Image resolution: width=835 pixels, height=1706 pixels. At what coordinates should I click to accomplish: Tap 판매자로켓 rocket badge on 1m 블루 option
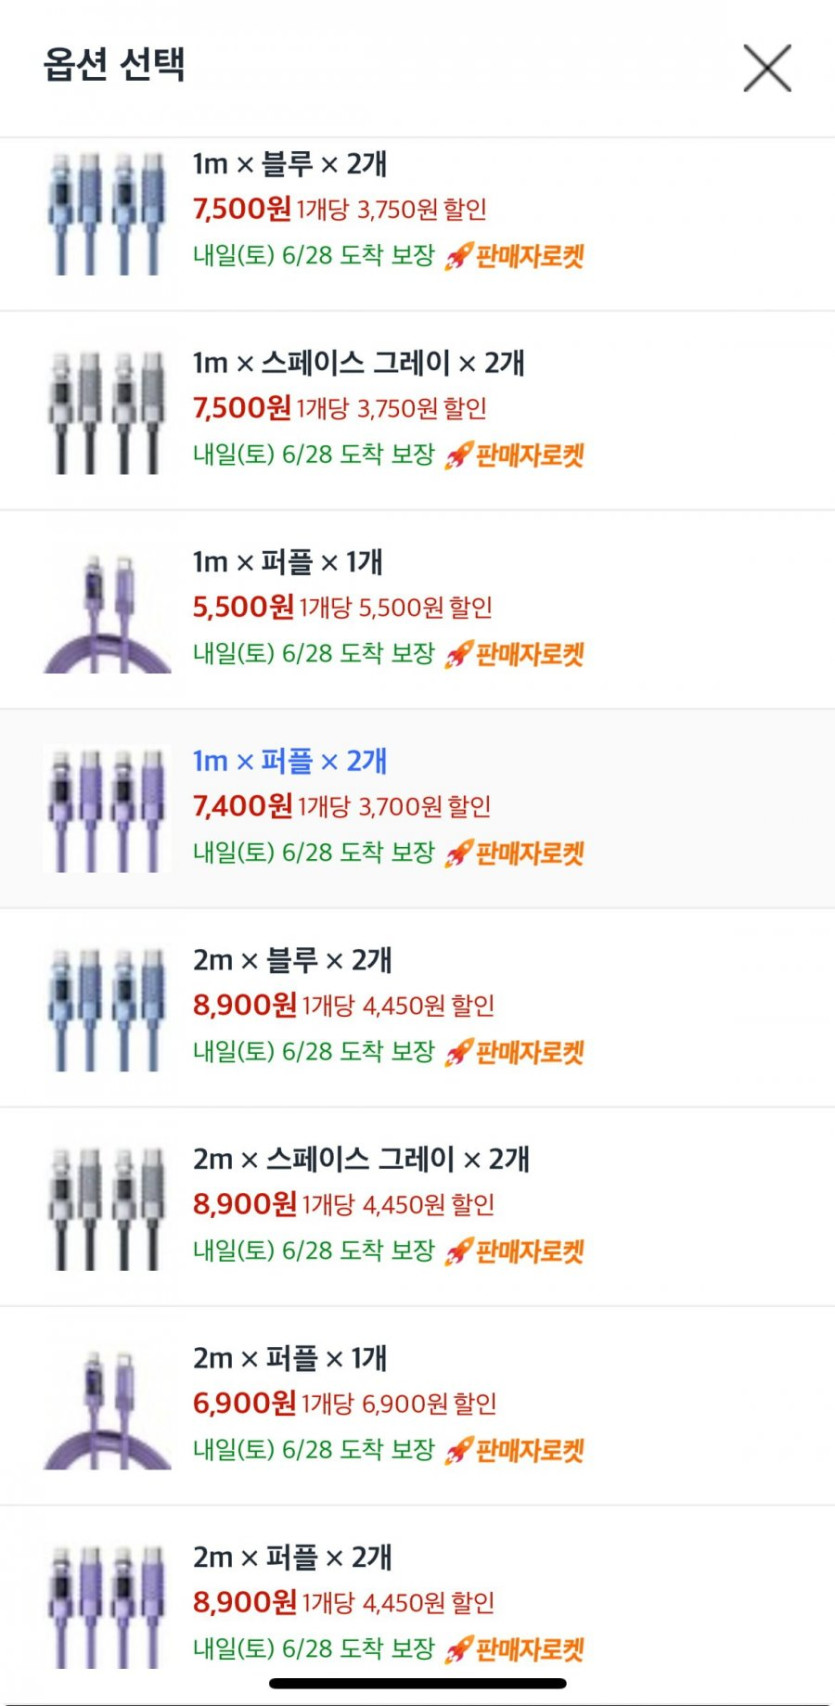[x=515, y=257]
